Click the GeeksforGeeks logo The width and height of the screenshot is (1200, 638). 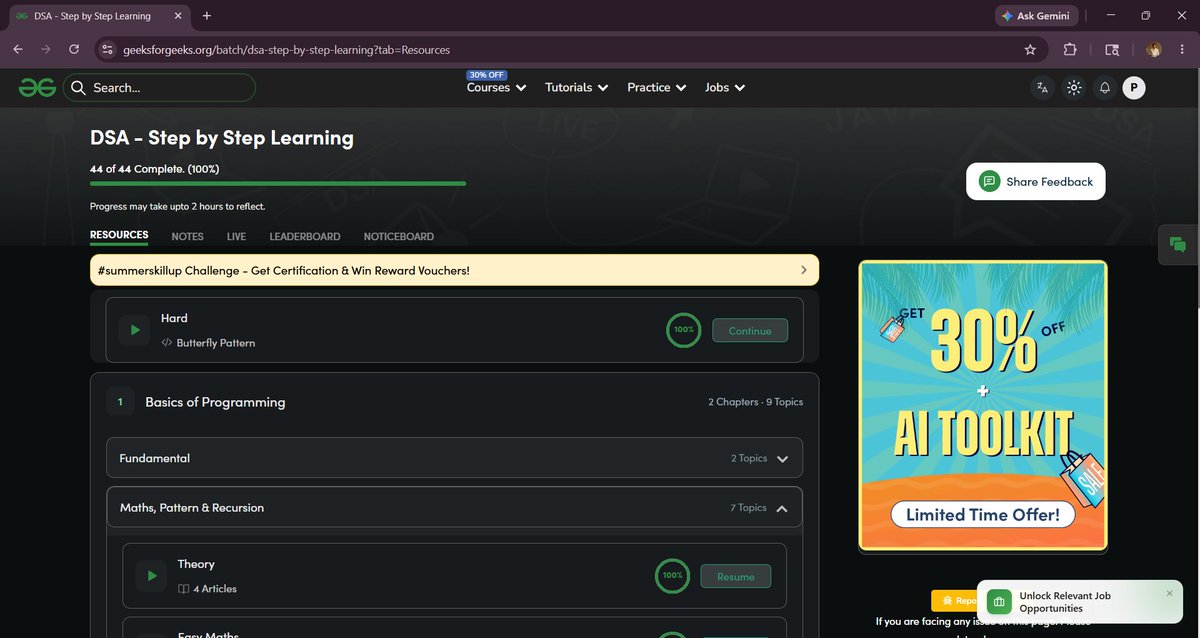(x=37, y=88)
